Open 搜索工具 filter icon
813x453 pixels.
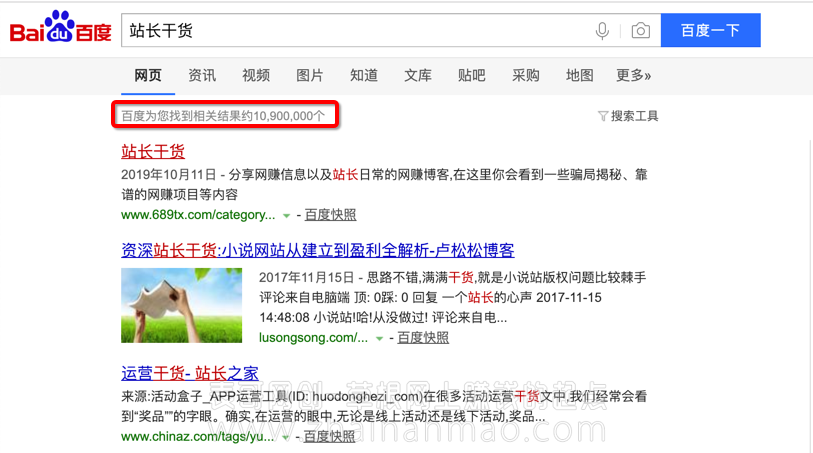(x=602, y=116)
